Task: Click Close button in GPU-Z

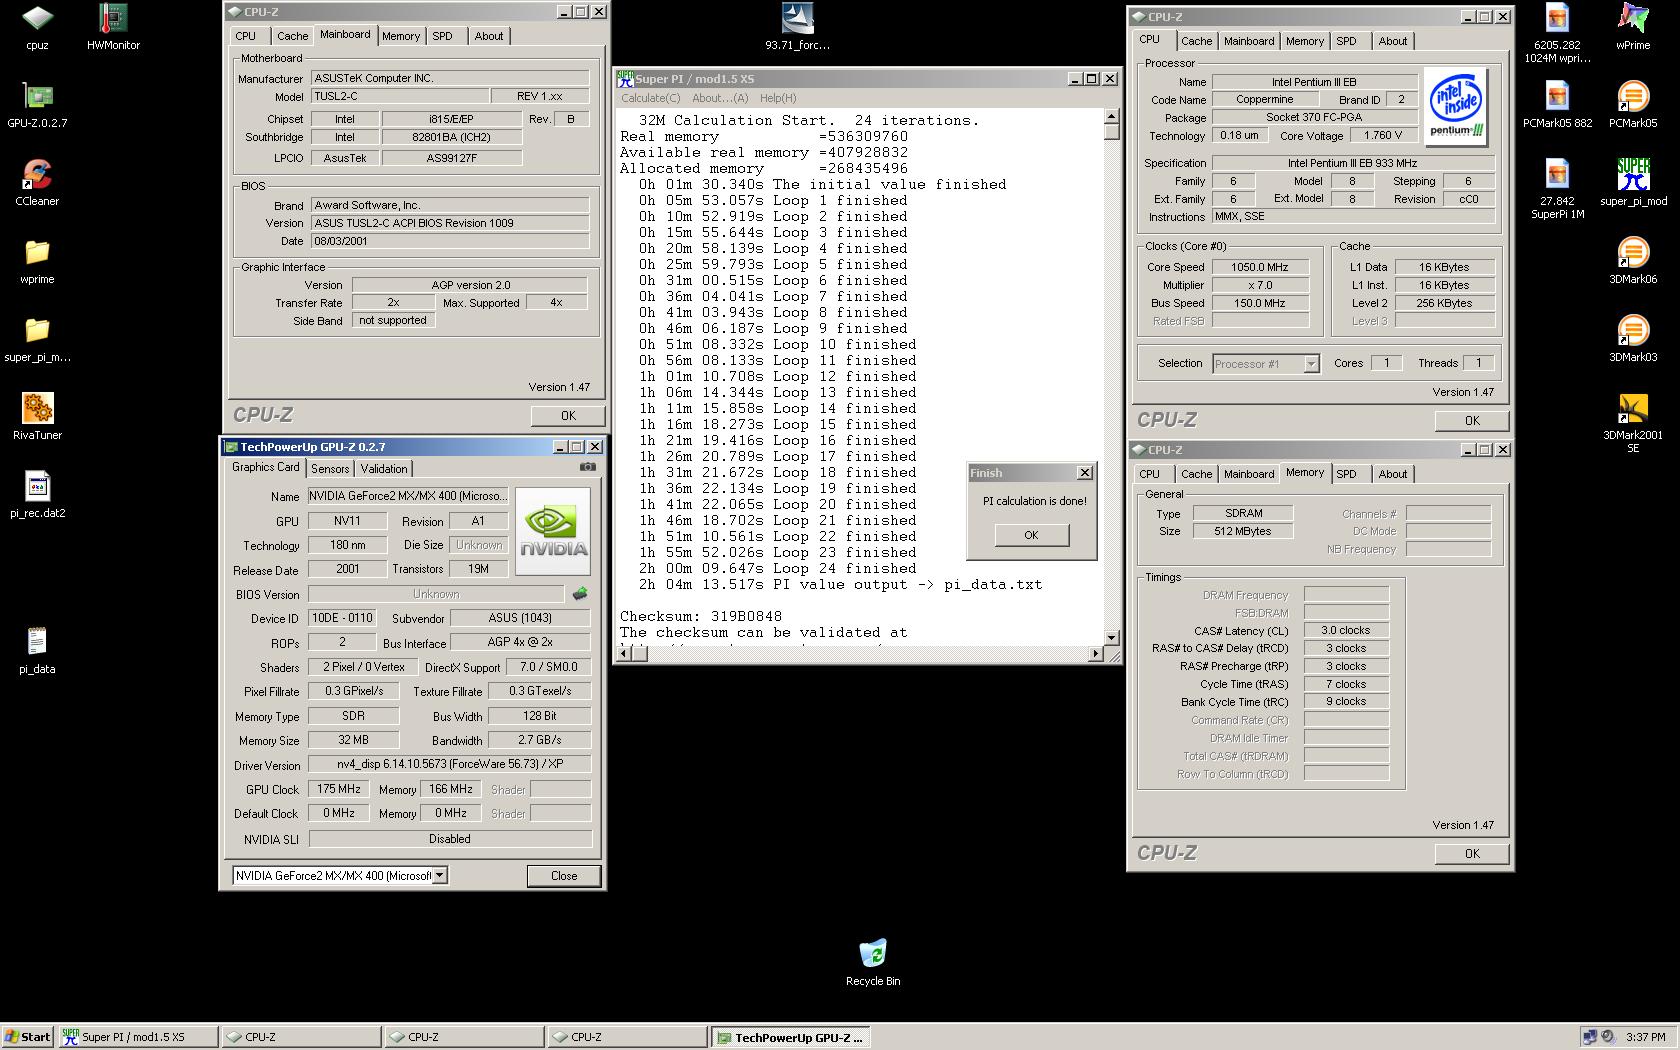Action: tap(564, 876)
